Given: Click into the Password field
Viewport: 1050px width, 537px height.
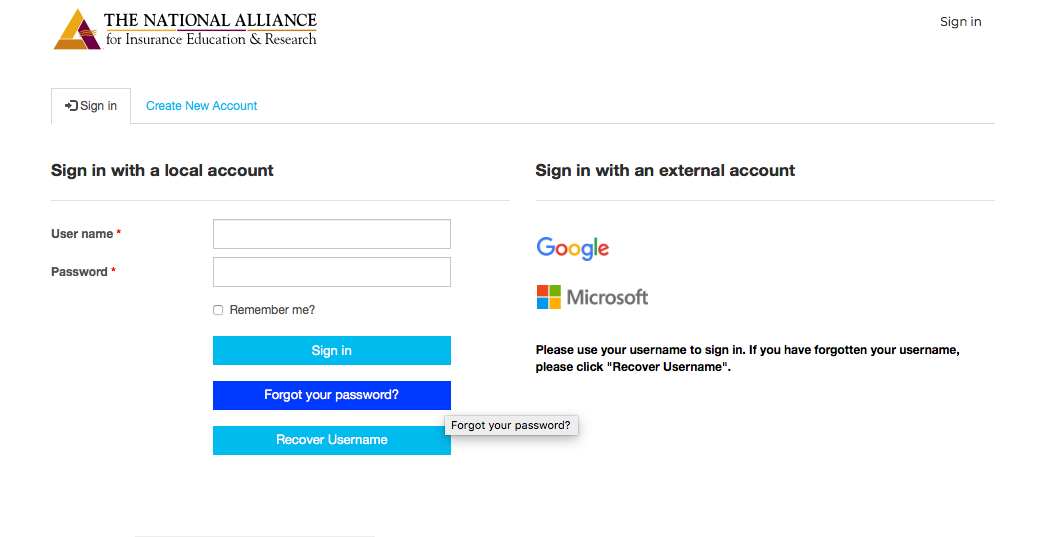Looking at the screenshot, I should point(331,272).
